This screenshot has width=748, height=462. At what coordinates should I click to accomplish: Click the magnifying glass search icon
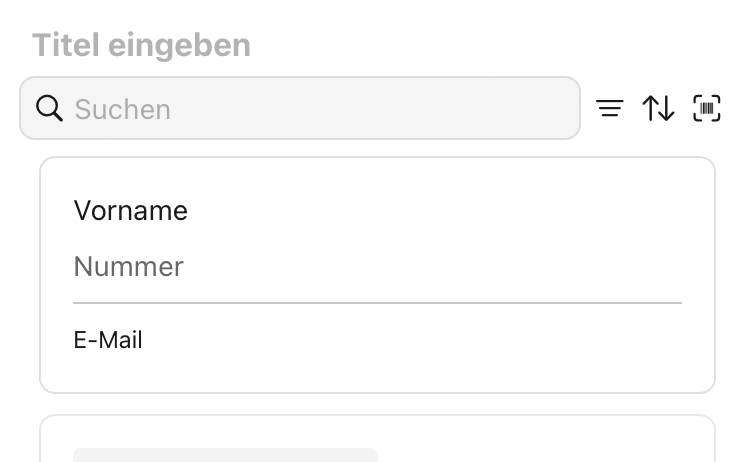coord(49,108)
